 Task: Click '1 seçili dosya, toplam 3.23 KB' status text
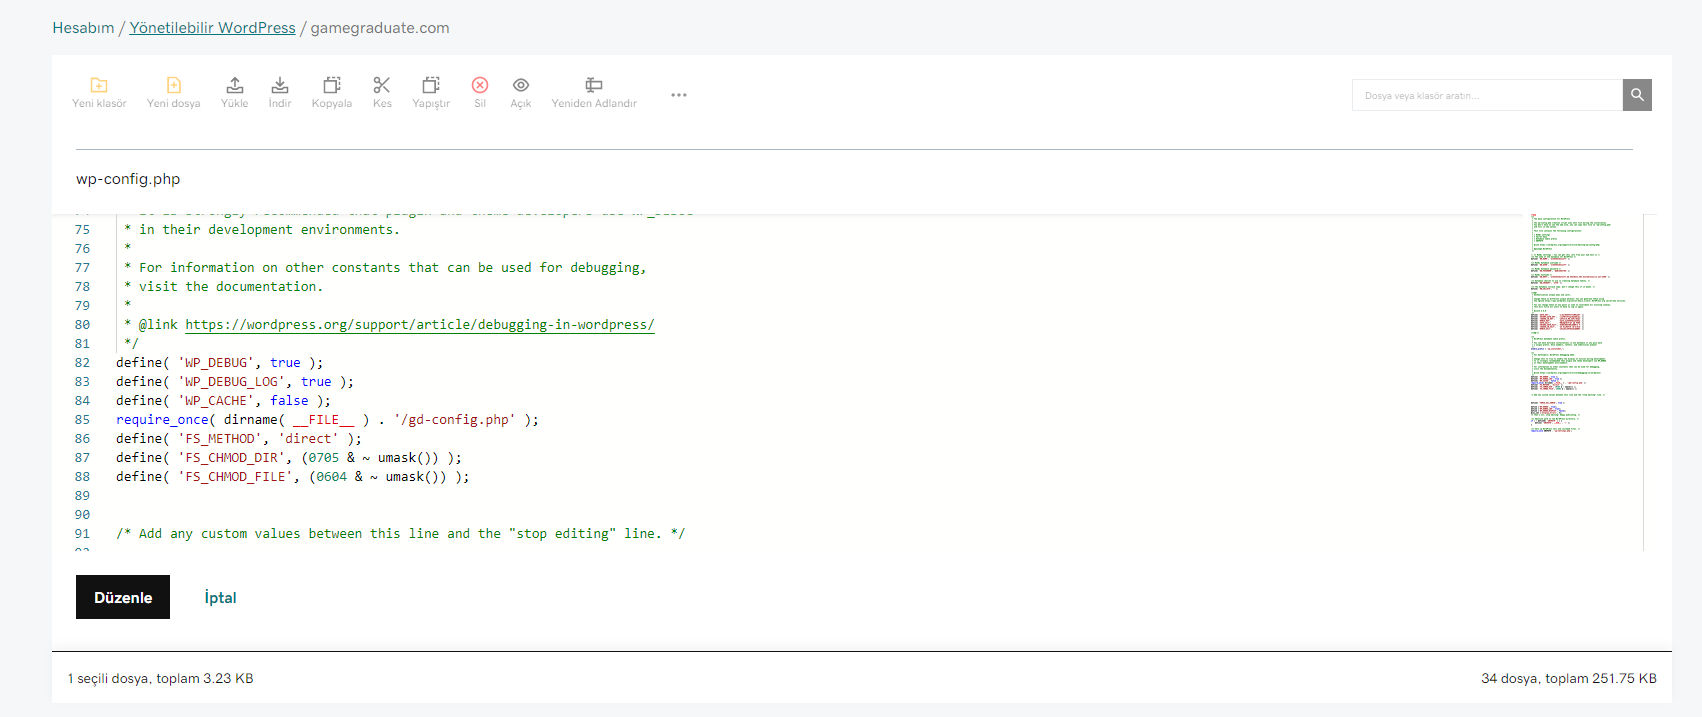coord(161,678)
